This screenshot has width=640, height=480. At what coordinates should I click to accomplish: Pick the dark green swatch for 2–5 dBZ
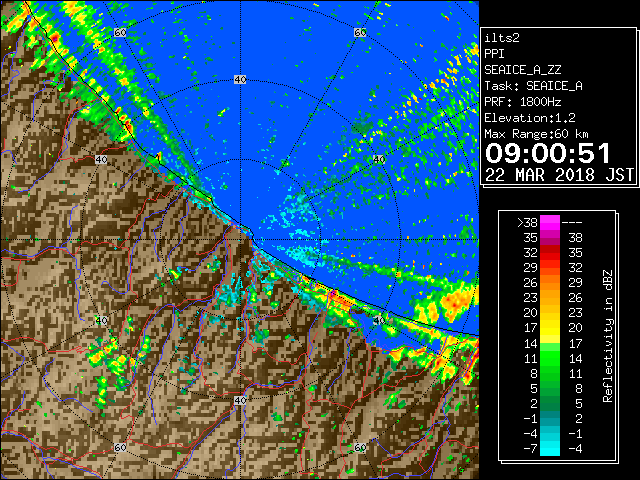click(550, 403)
